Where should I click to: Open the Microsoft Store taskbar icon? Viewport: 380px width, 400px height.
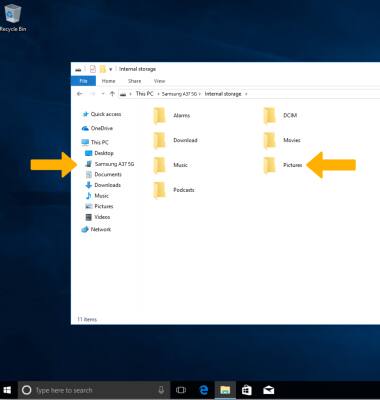point(247,390)
